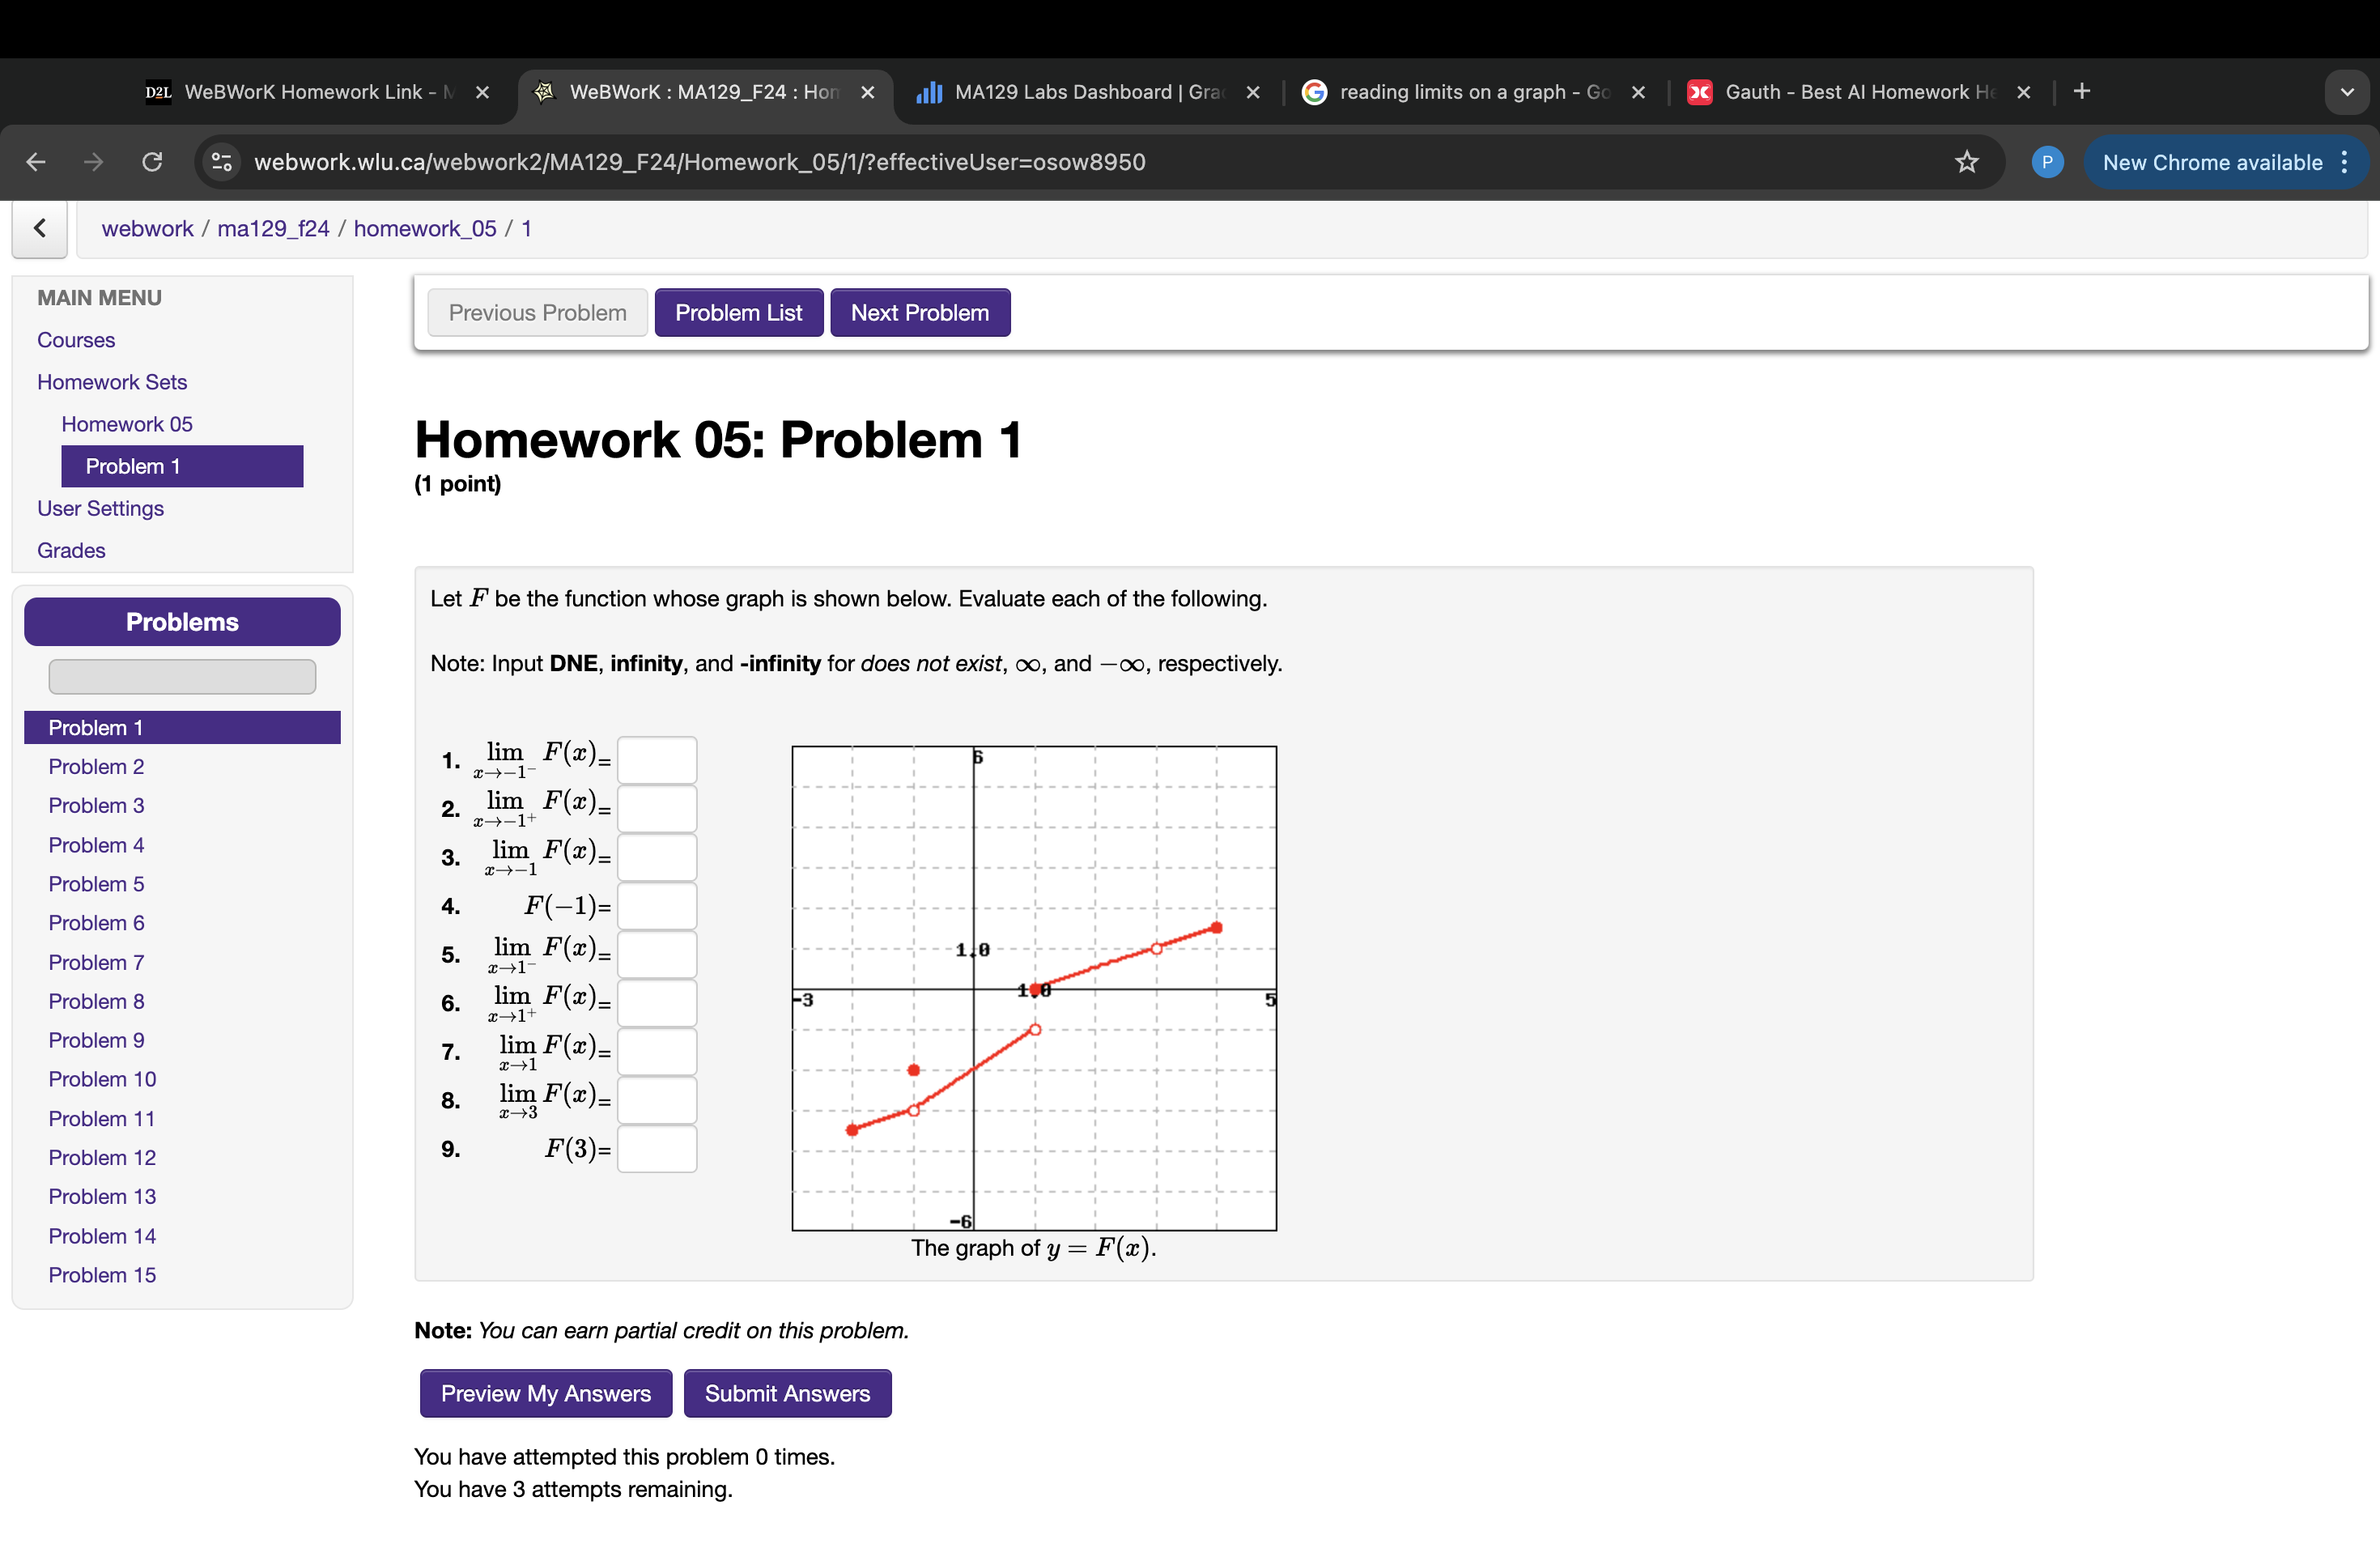Go to Problem 10 in list
2380x1548 pixels.
(x=102, y=1079)
